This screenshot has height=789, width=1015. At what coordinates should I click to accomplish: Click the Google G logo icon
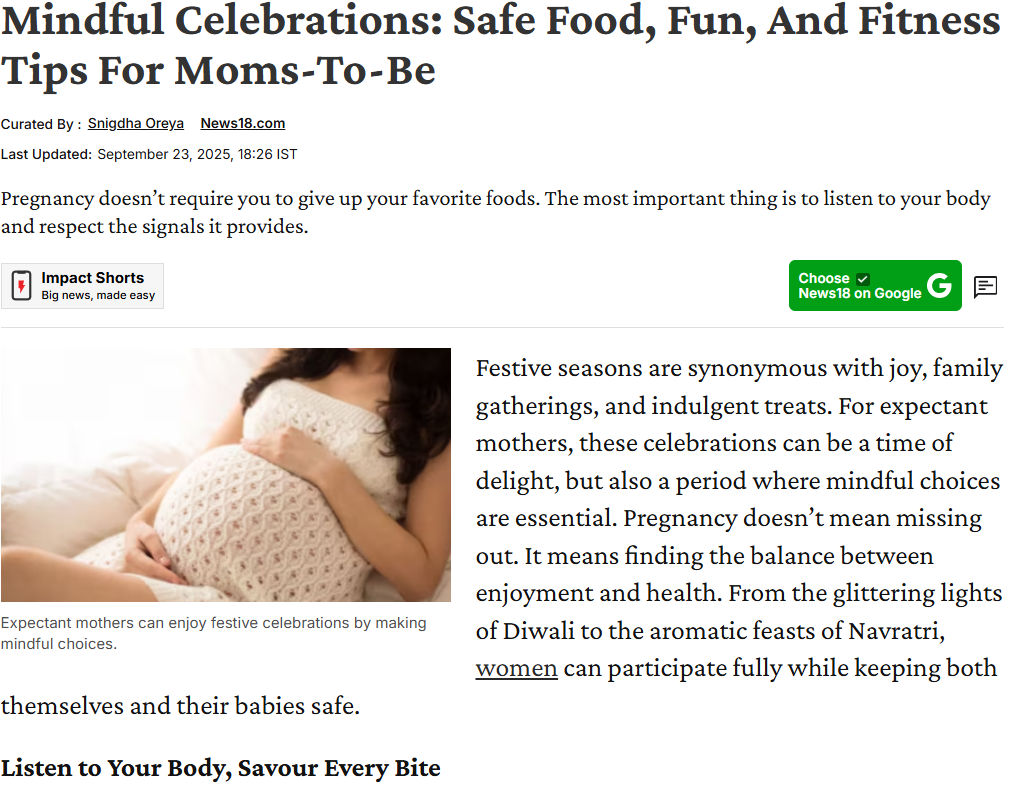point(940,286)
